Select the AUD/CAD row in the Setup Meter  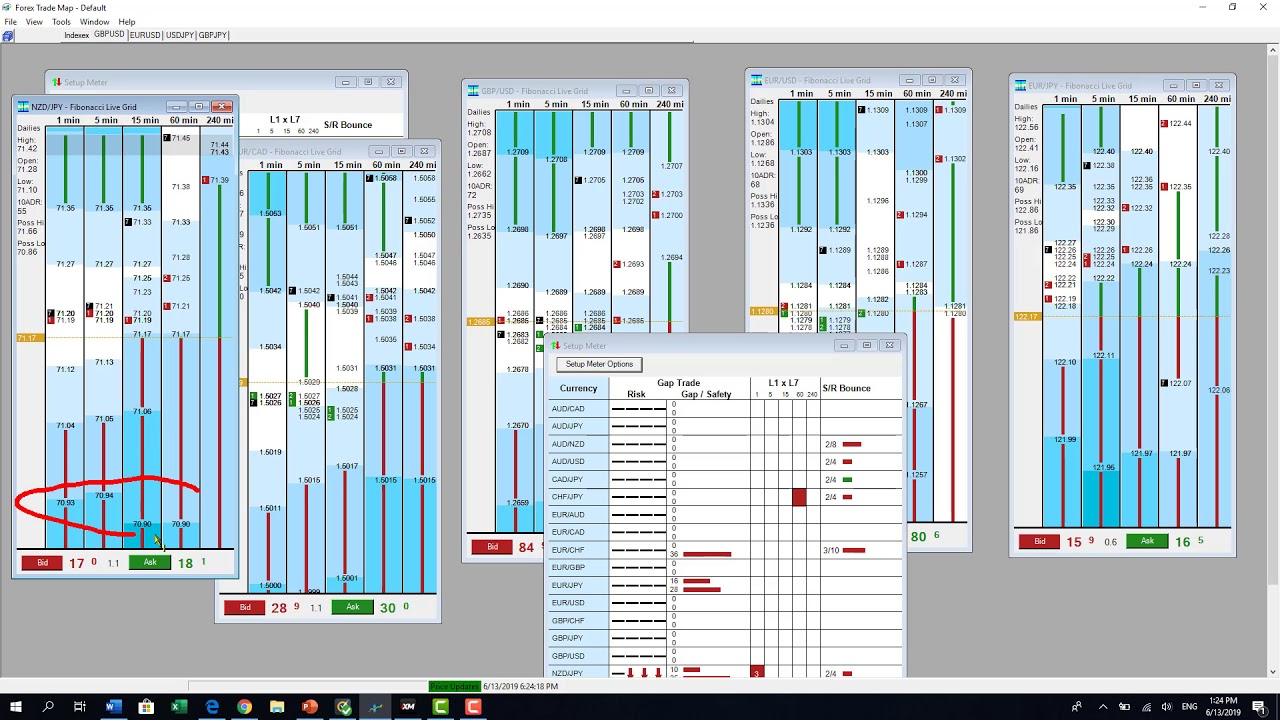click(x=725, y=409)
